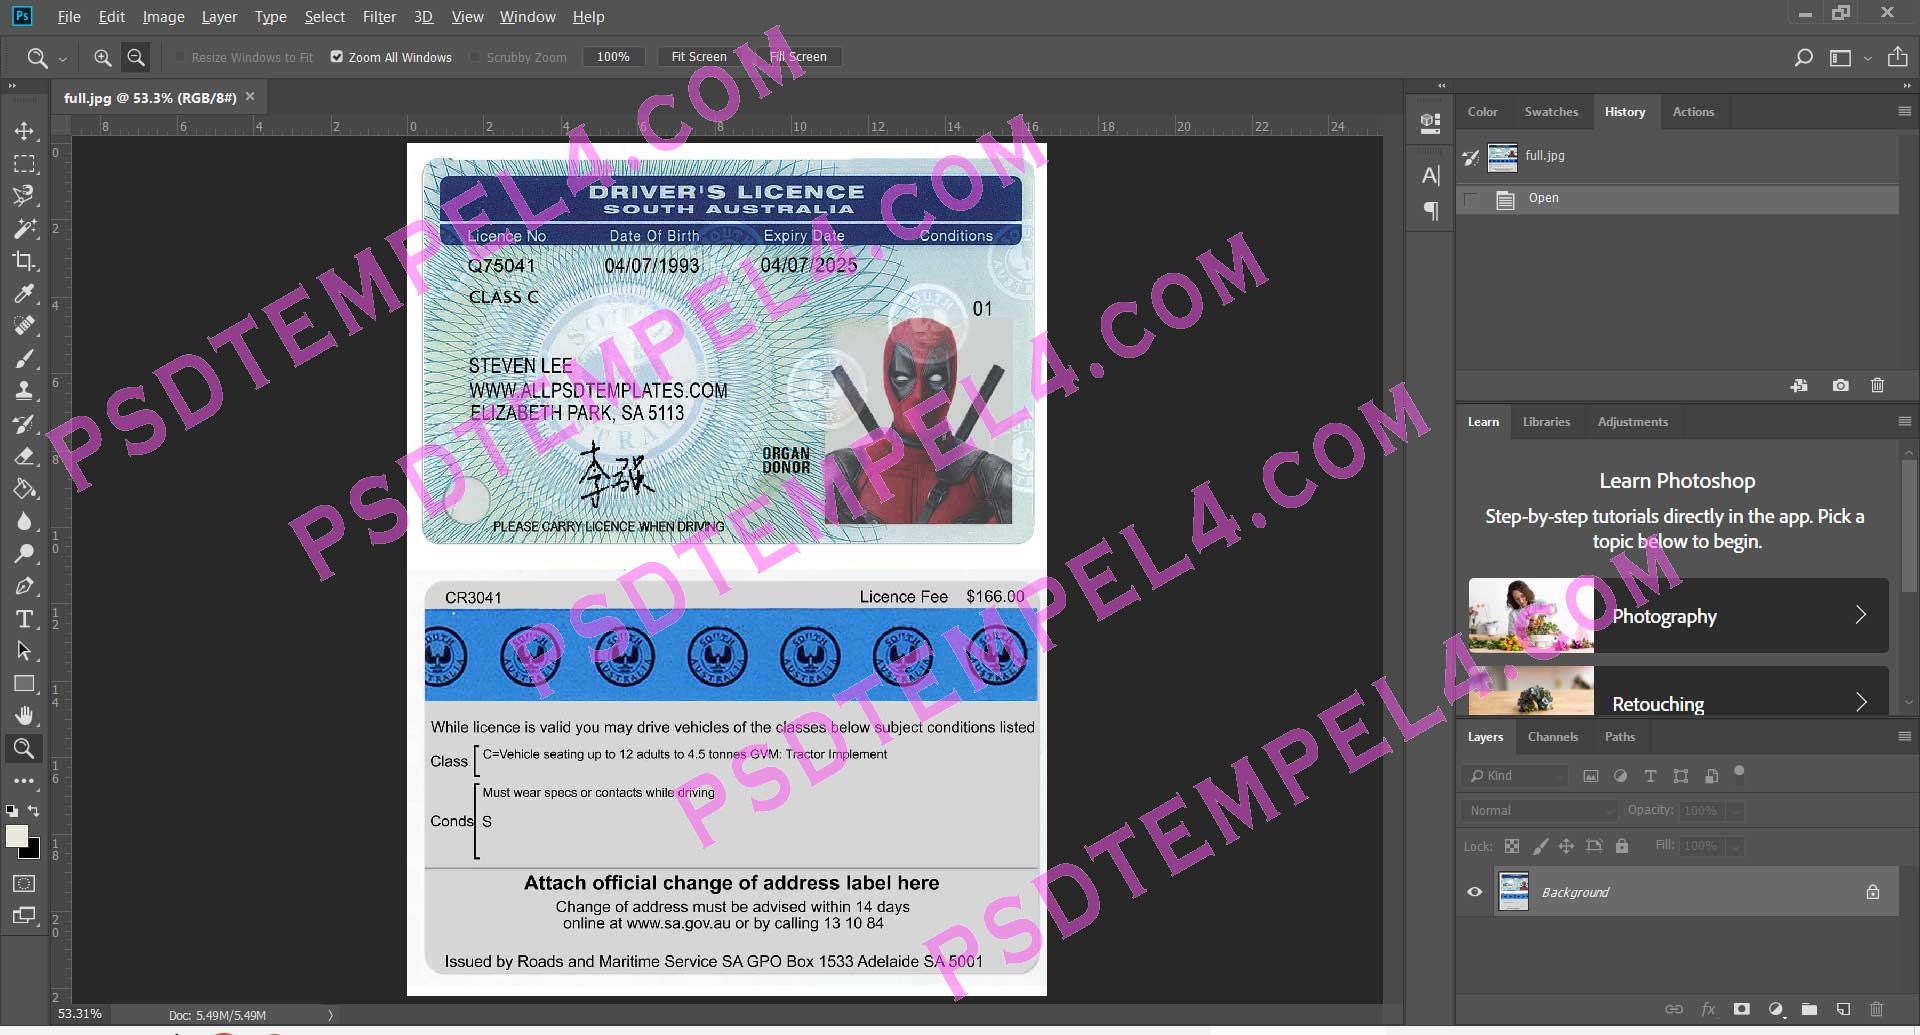Choose the Horizontal Type tool

pyautogui.click(x=24, y=619)
